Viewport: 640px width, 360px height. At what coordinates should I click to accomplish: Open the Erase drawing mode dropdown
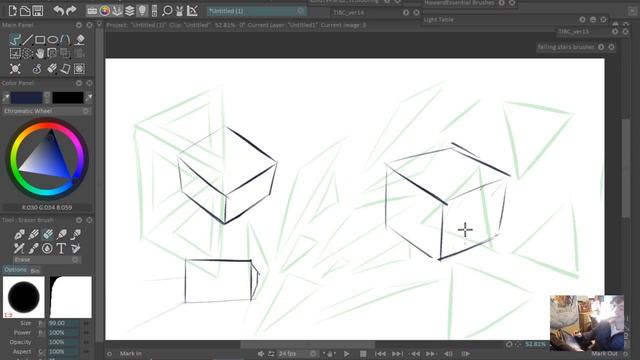tap(47, 260)
